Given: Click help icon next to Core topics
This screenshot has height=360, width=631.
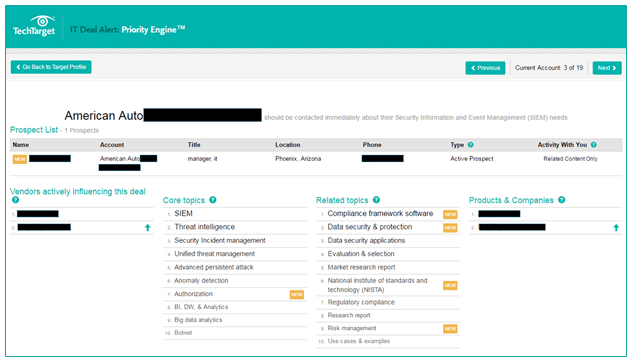Looking at the screenshot, I should pyautogui.click(x=212, y=200).
